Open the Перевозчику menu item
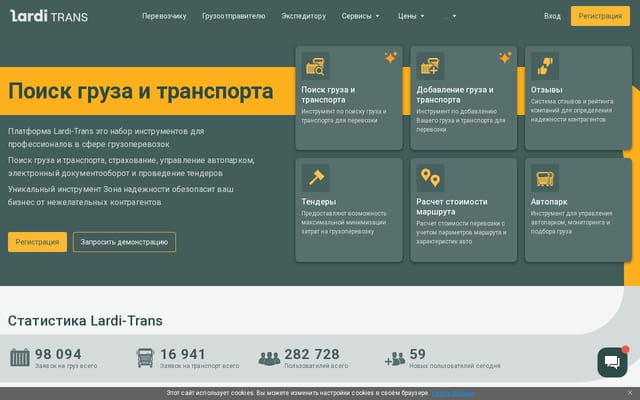Image resolution: width=640 pixels, height=400 pixels. [x=164, y=16]
